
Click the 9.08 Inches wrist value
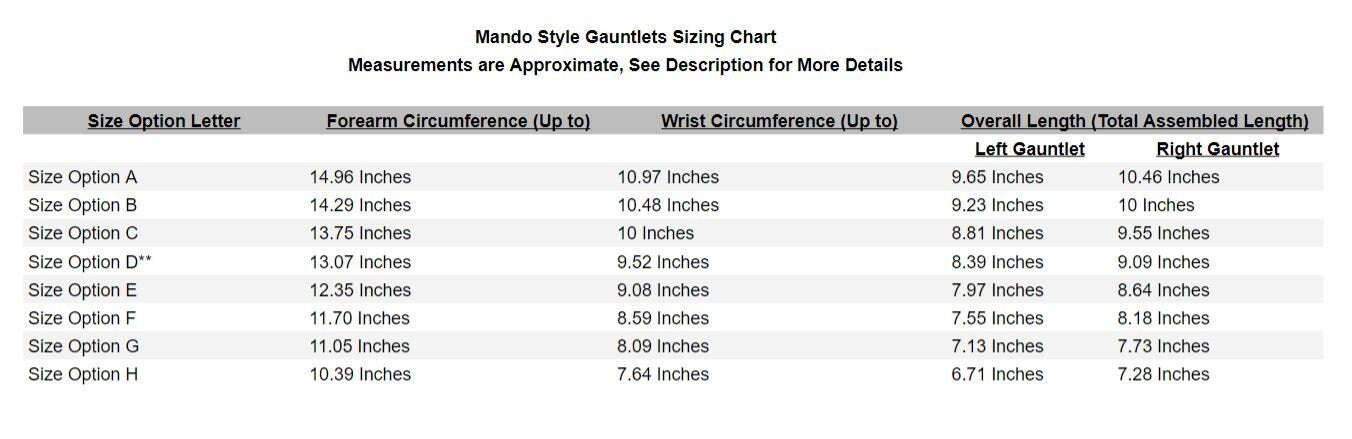pos(663,290)
